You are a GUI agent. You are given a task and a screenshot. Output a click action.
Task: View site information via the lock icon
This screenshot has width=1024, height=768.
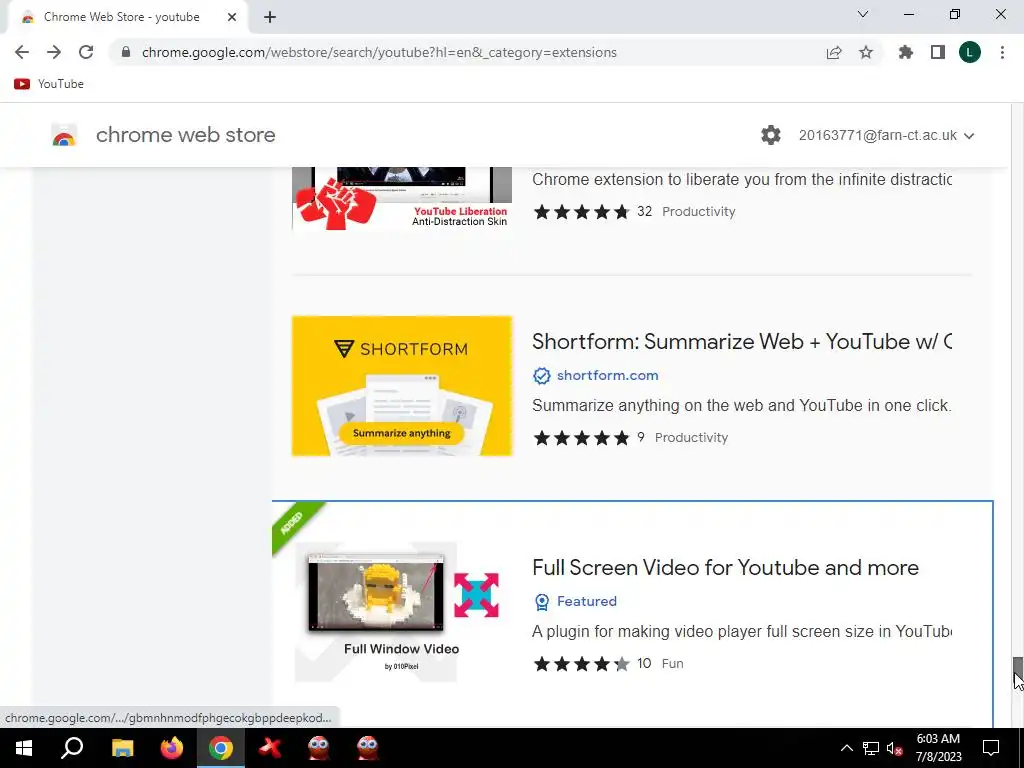[126, 52]
